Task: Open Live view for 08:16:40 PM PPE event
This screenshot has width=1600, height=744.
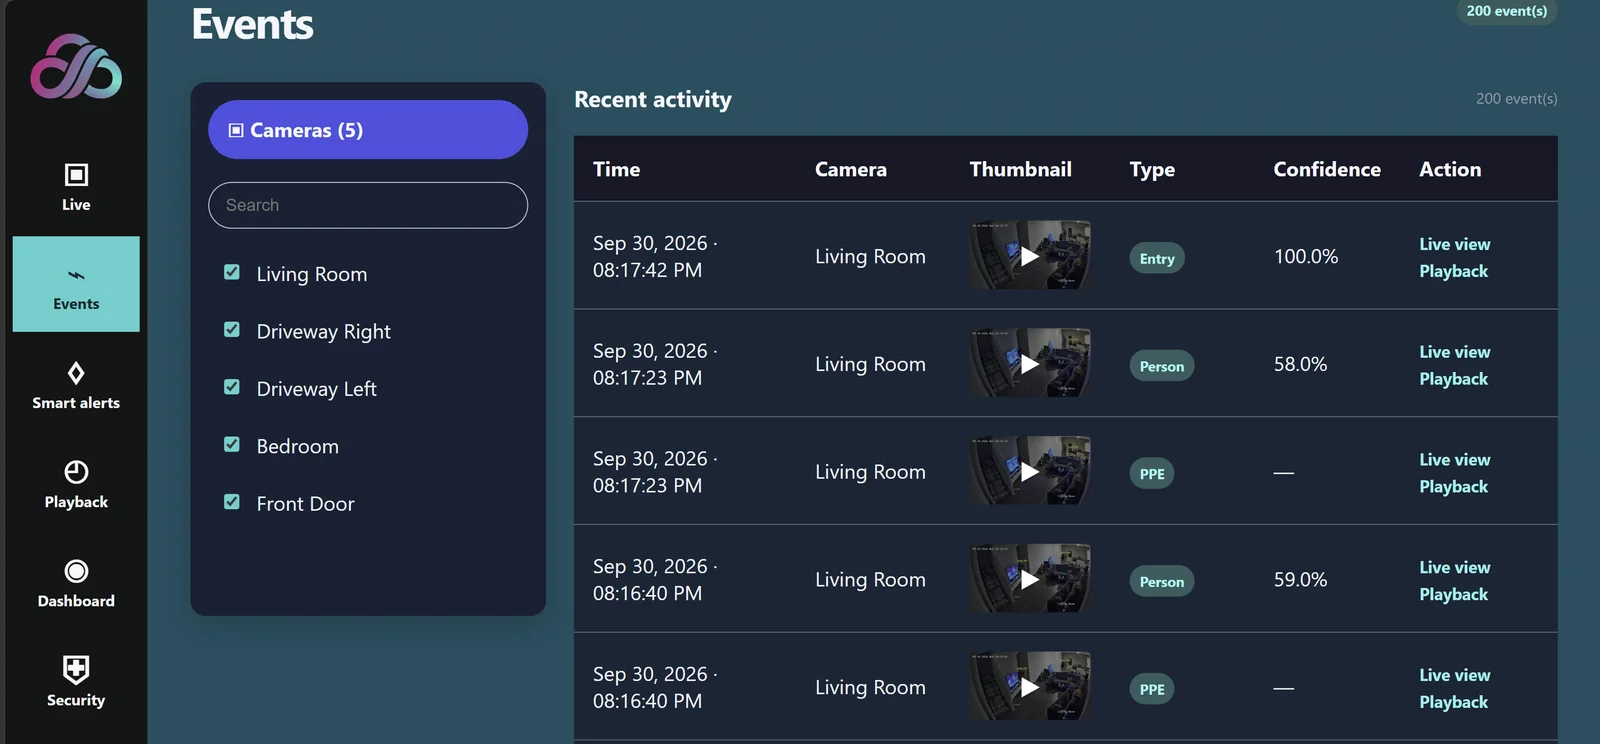Action: 1455,675
